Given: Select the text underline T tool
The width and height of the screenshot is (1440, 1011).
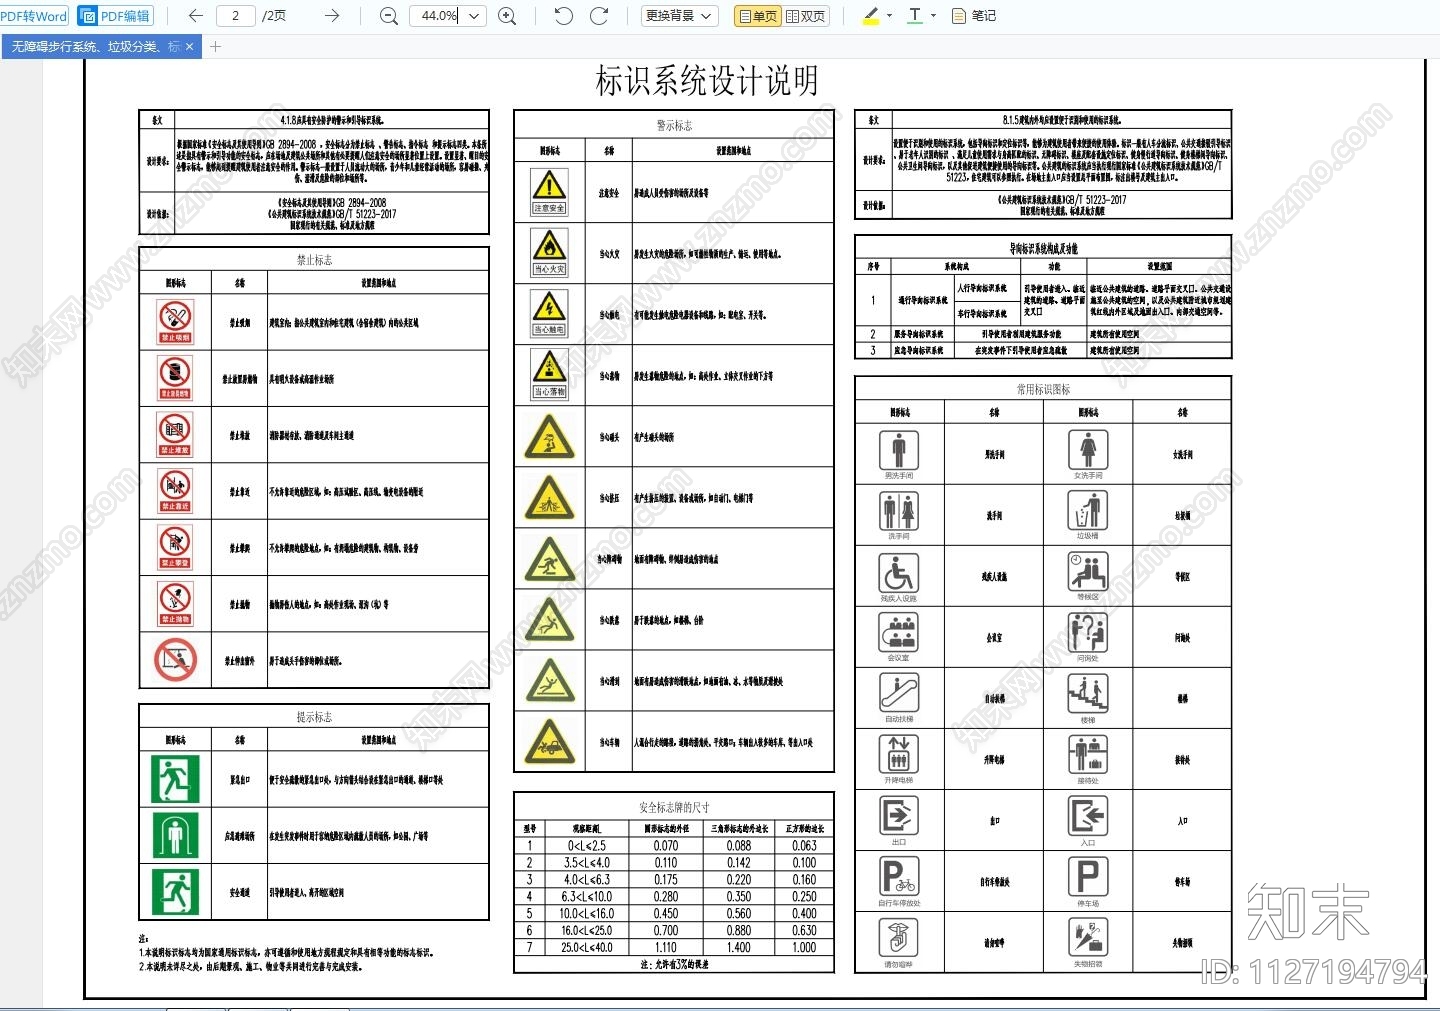Looking at the screenshot, I should pyautogui.click(x=915, y=16).
